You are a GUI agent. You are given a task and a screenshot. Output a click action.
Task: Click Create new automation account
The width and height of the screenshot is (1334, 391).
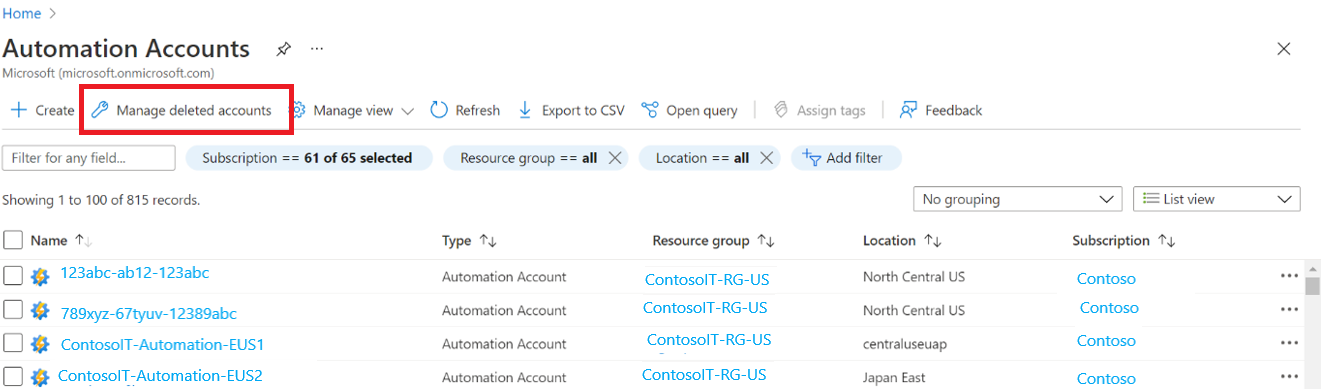pyautogui.click(x=42, y=110)
